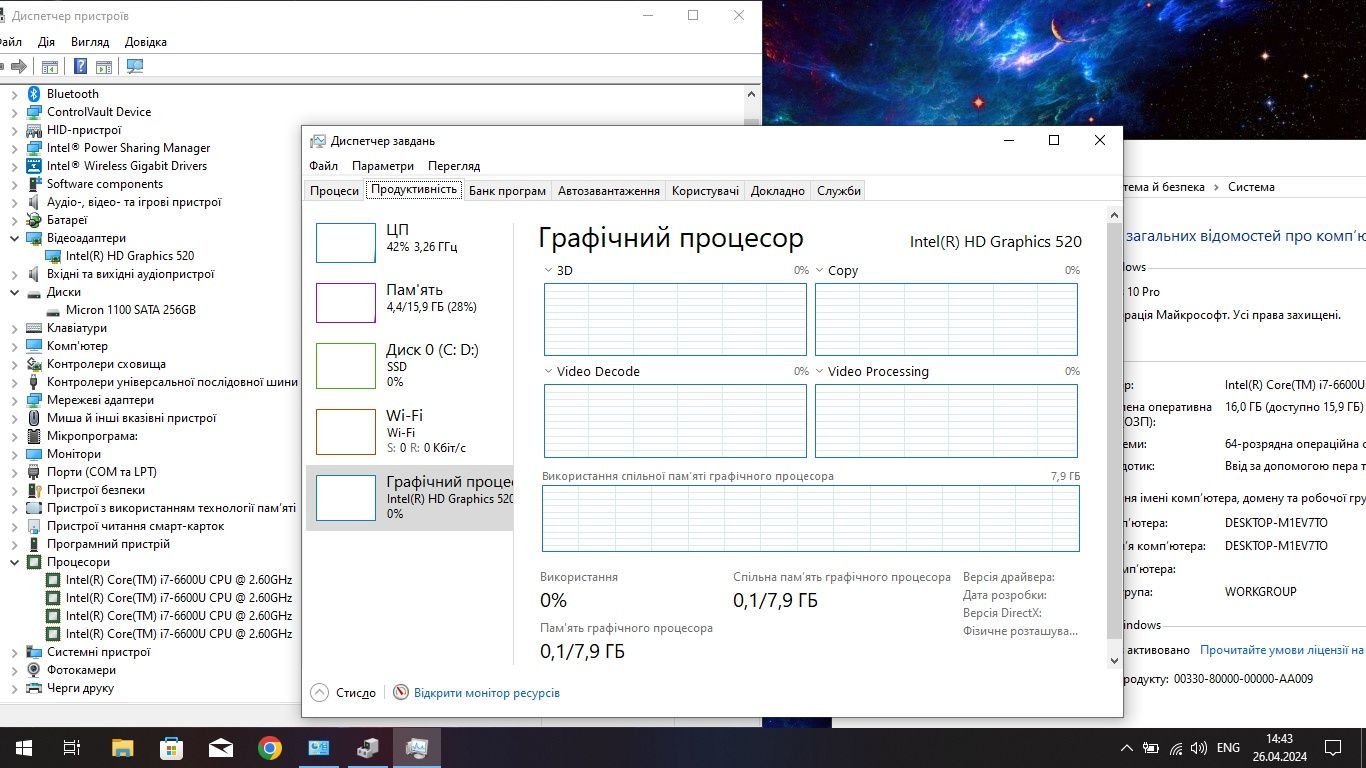Click the Task Manager title bar icon
The width and height of the screenshot is (1366, 768).
pyautogui.click(x=318, y=141)
